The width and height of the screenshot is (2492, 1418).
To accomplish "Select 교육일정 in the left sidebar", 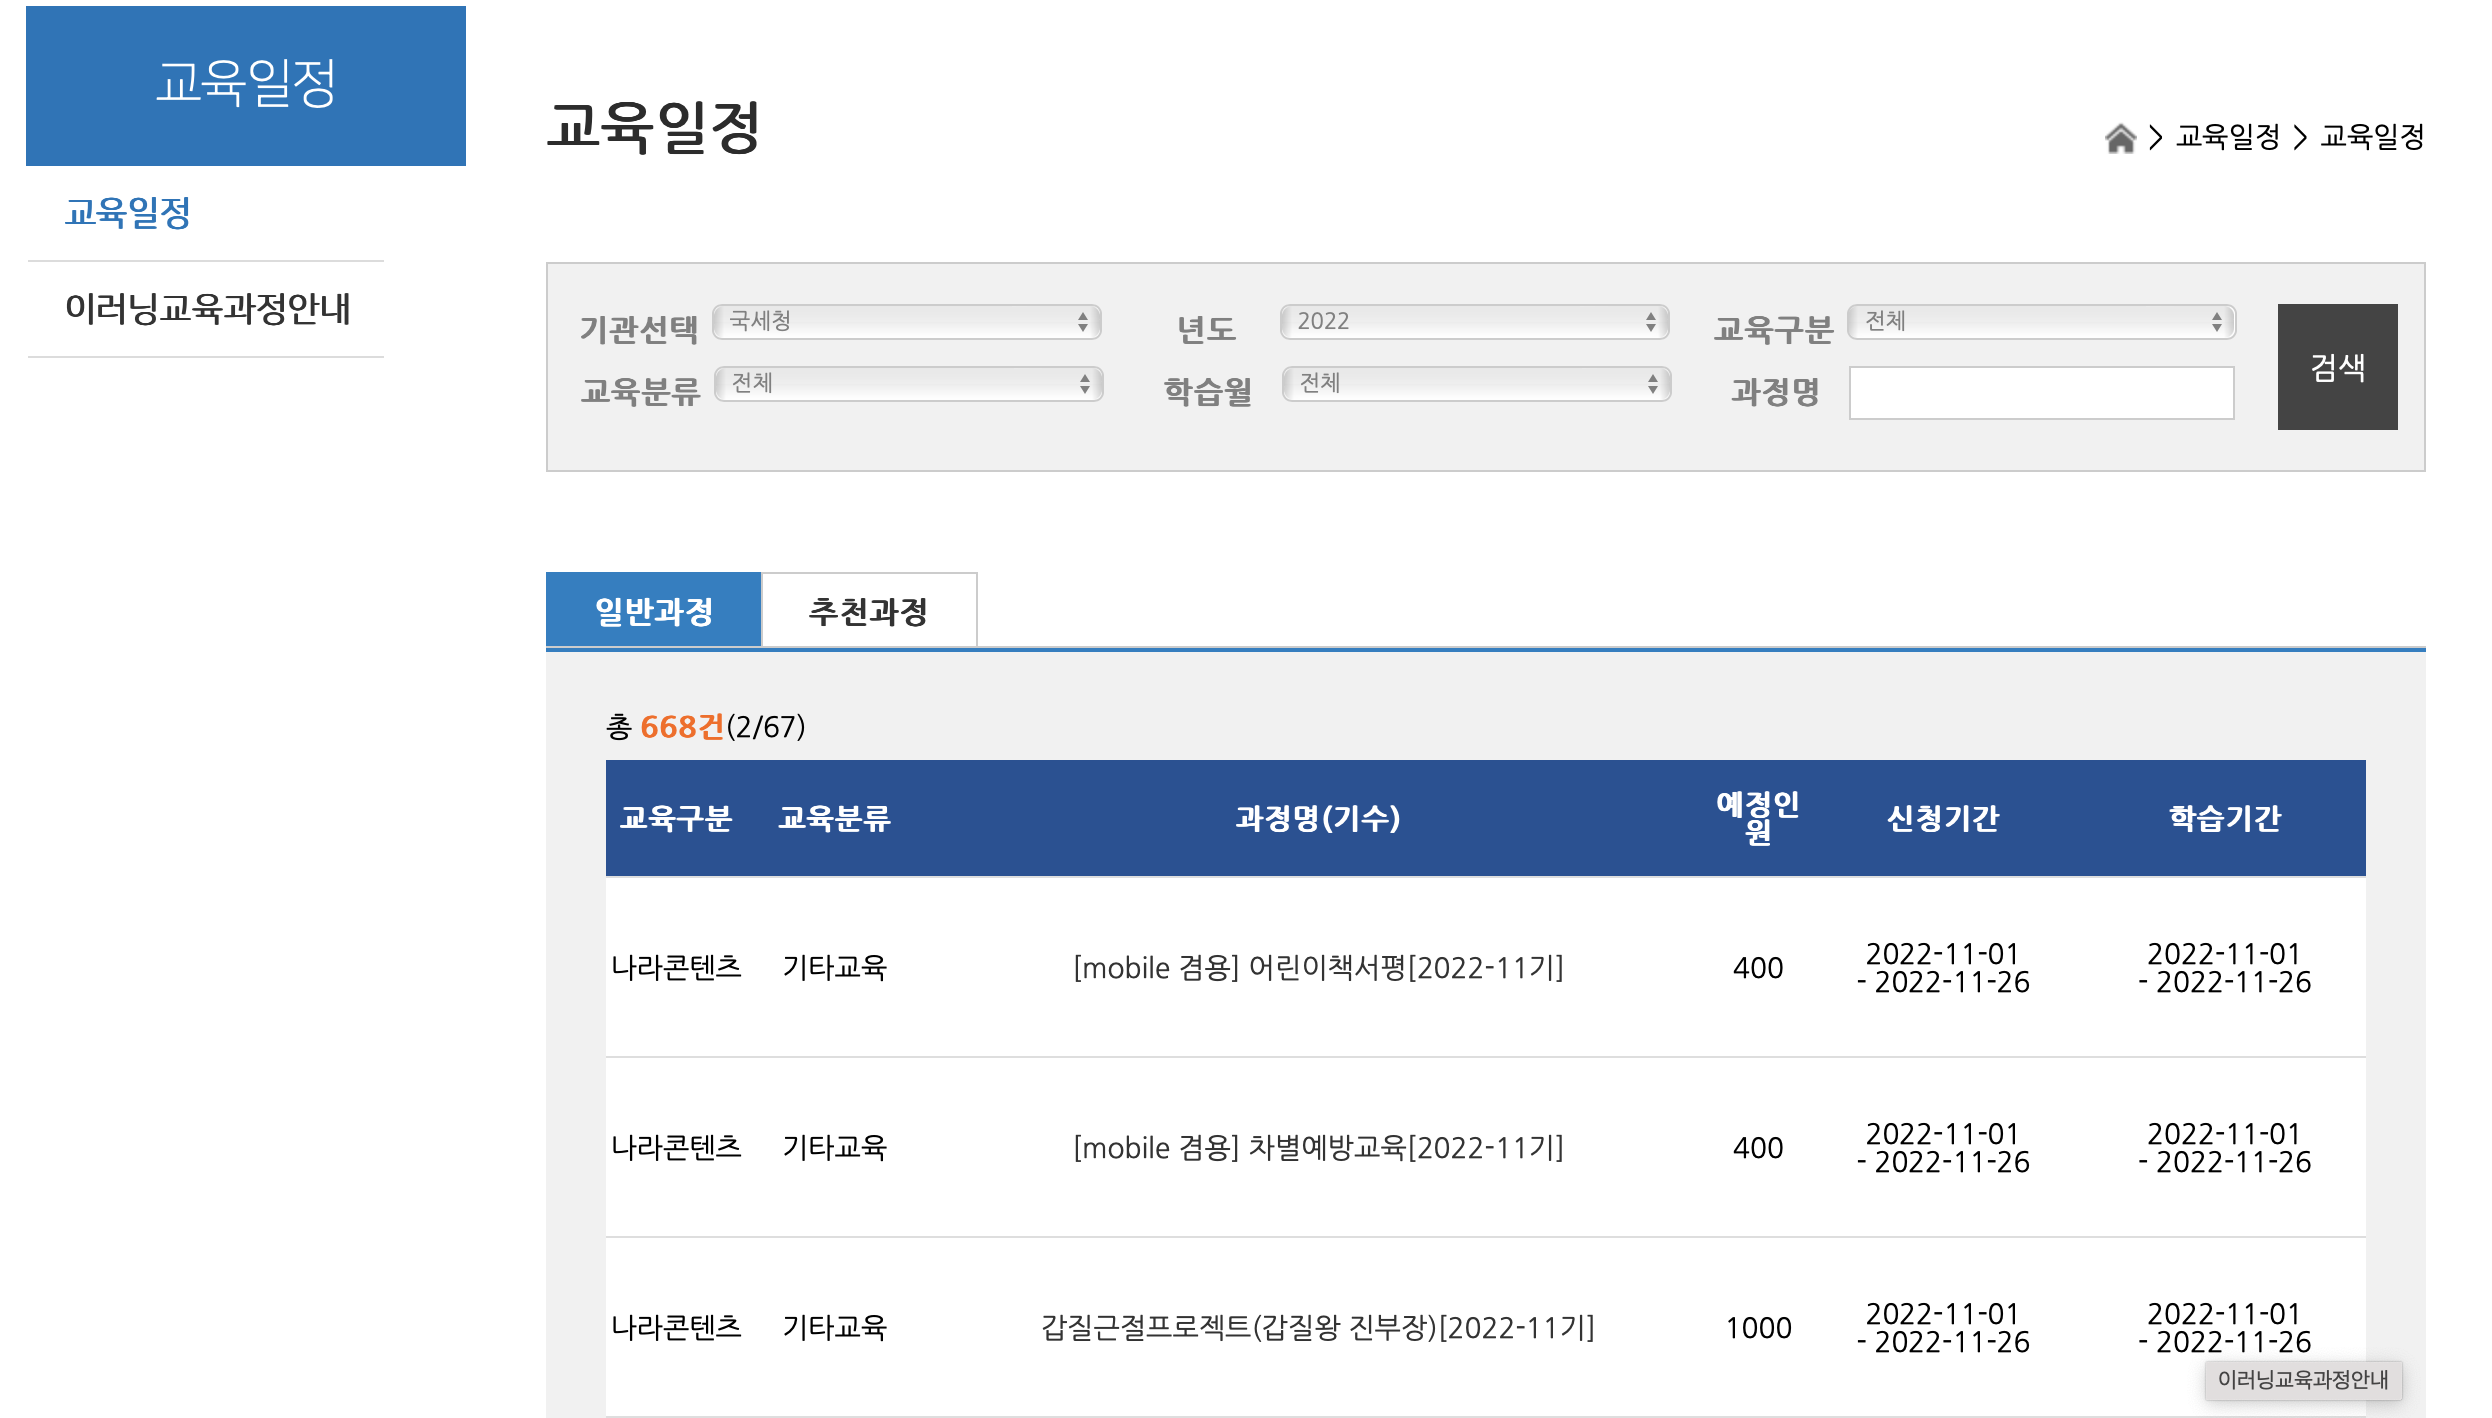I will coord(128,212).
